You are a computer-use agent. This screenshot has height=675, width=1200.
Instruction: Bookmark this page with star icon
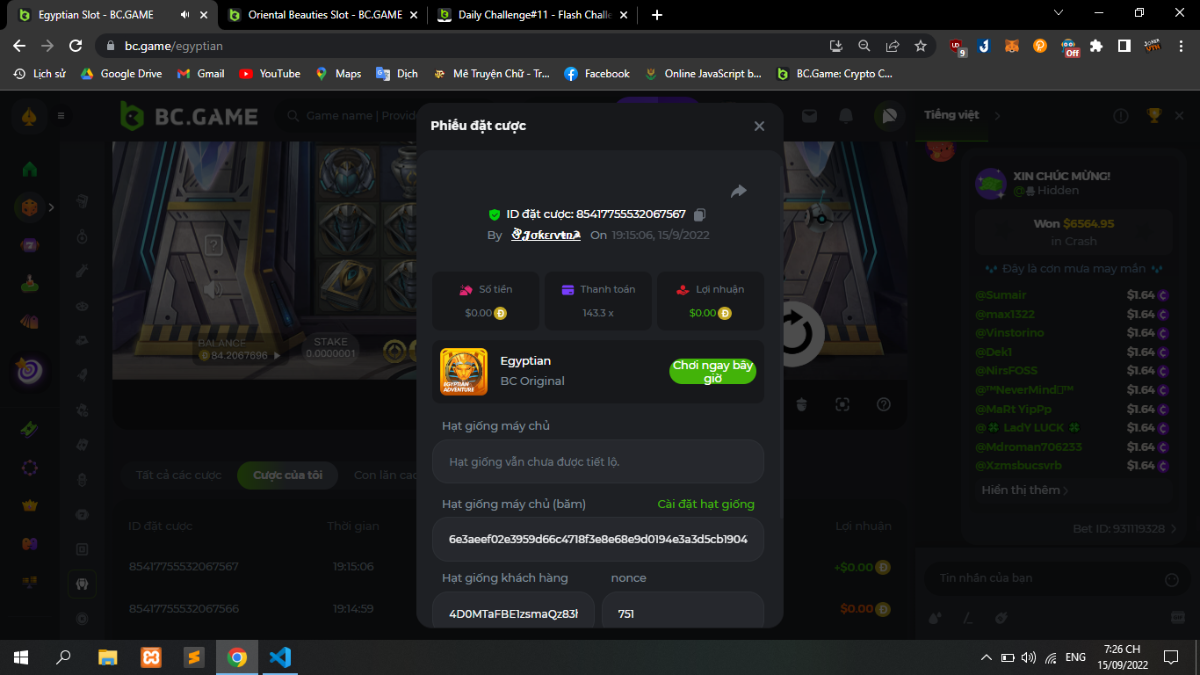coord(920,46)
